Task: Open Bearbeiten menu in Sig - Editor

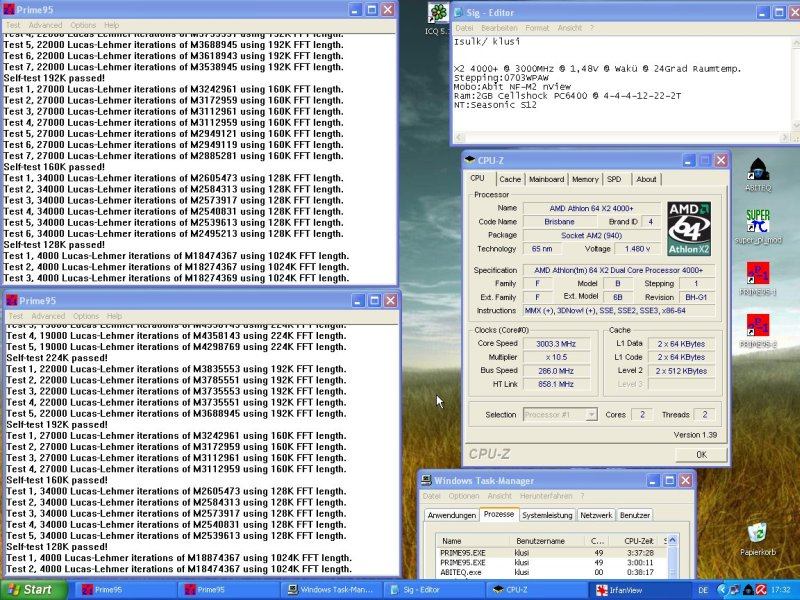Action: [499, 28]
